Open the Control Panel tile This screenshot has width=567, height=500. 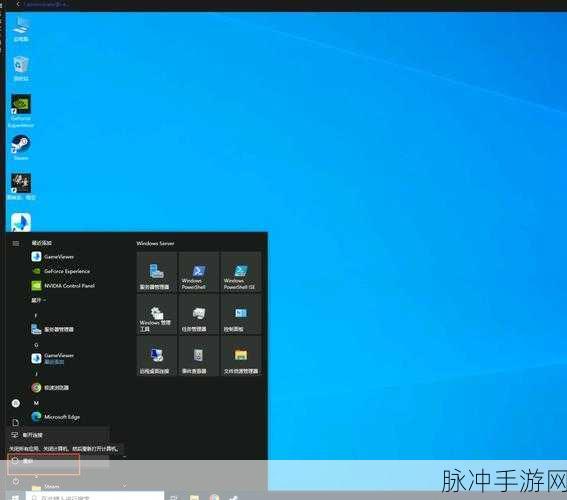(241, 314)
